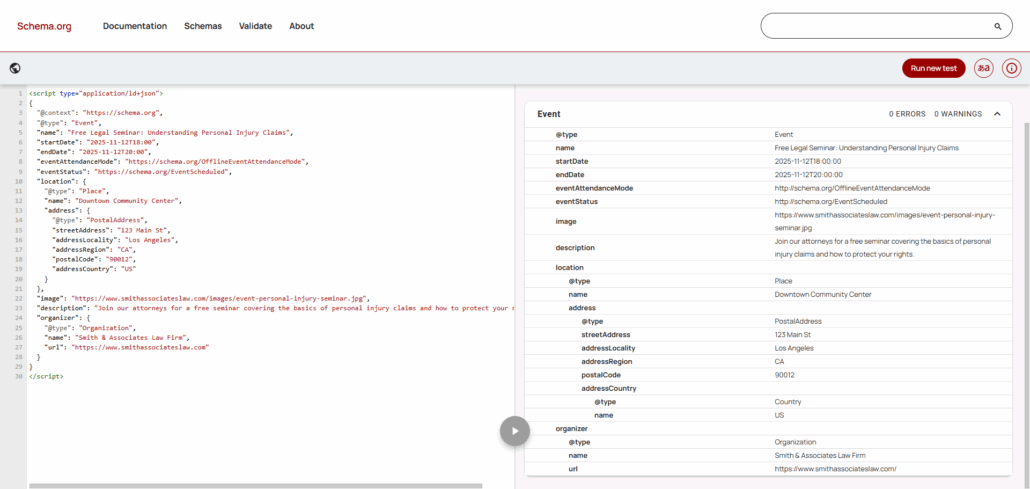Viewport: 1030px width, 489px height.
Task: Collapse the Event results panel chevron
Action: [x=997, y=114]
